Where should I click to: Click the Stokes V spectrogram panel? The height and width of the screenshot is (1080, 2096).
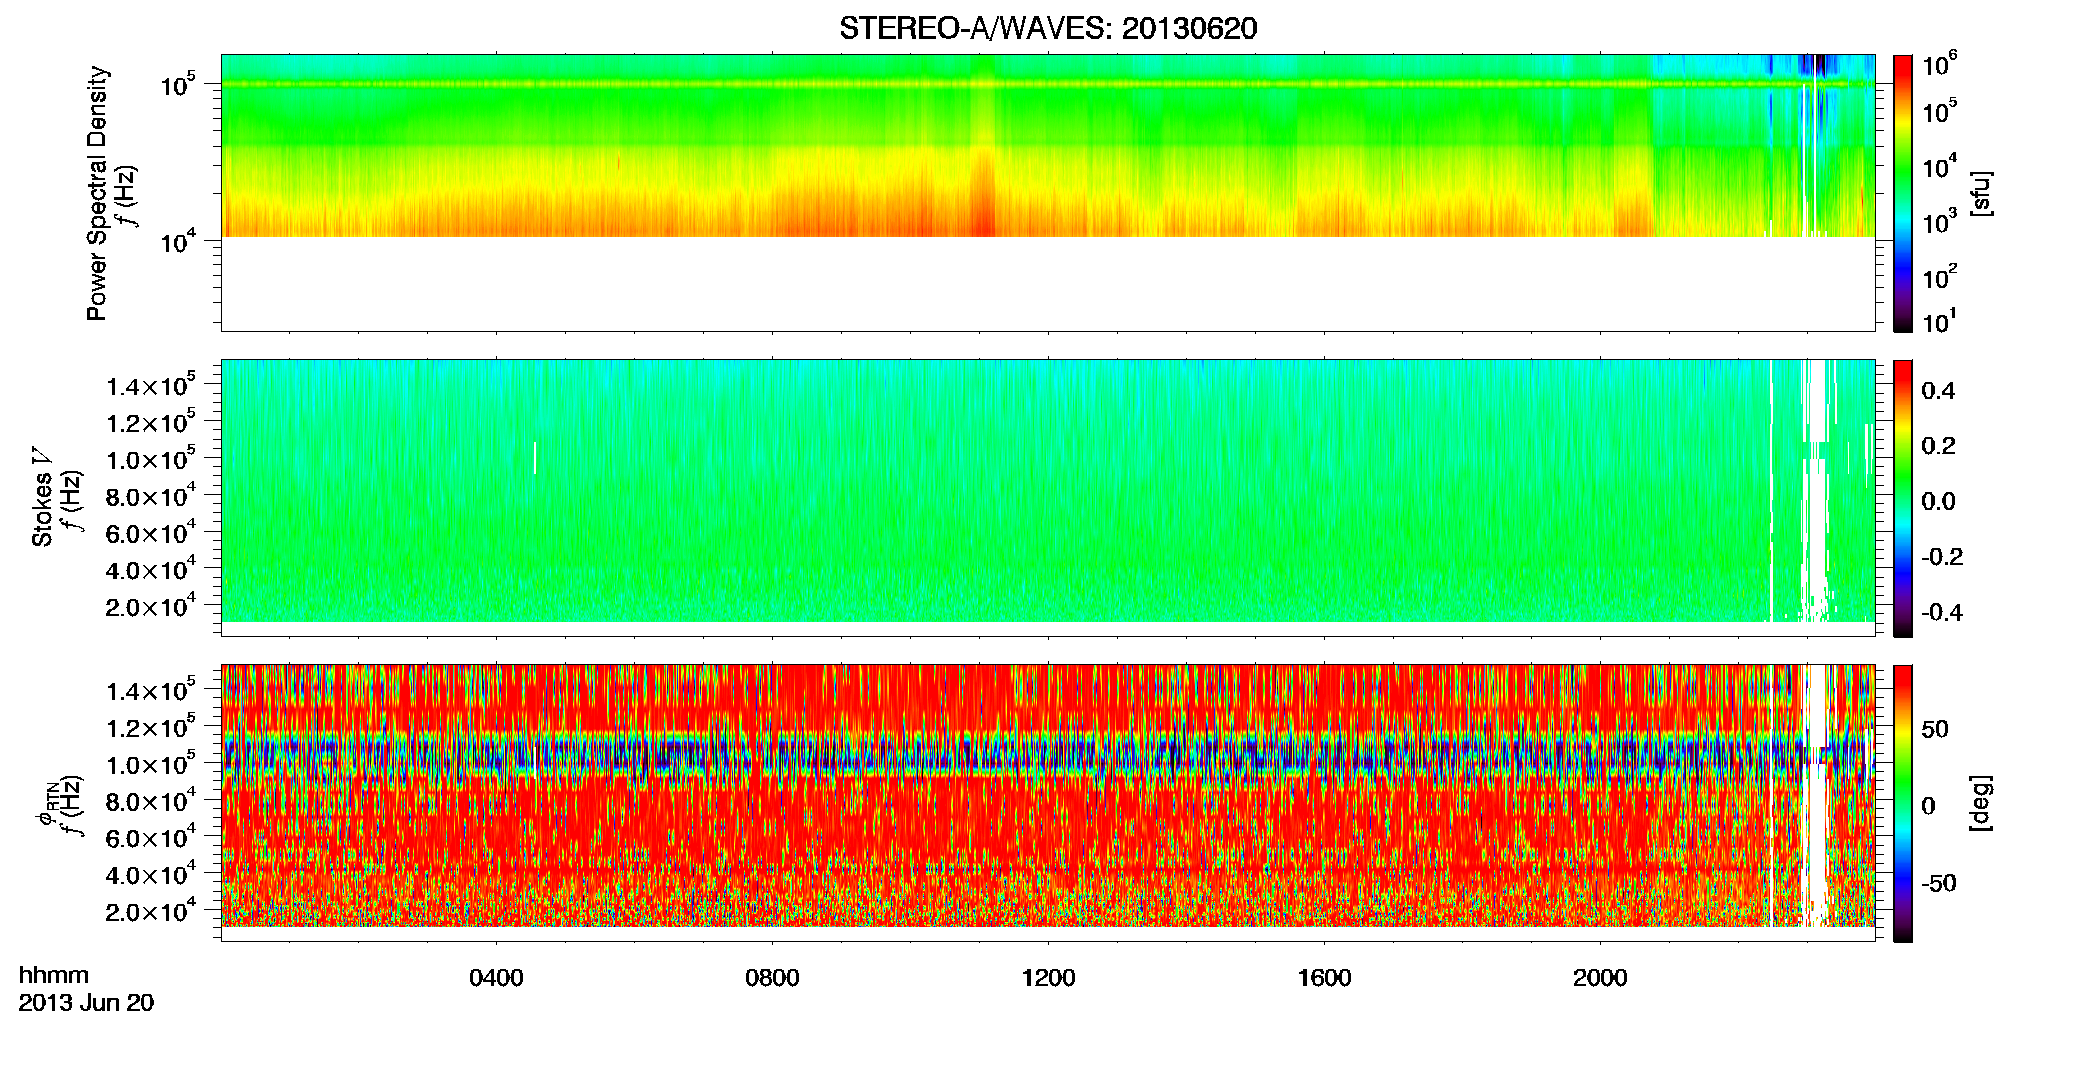(1048, 498)
